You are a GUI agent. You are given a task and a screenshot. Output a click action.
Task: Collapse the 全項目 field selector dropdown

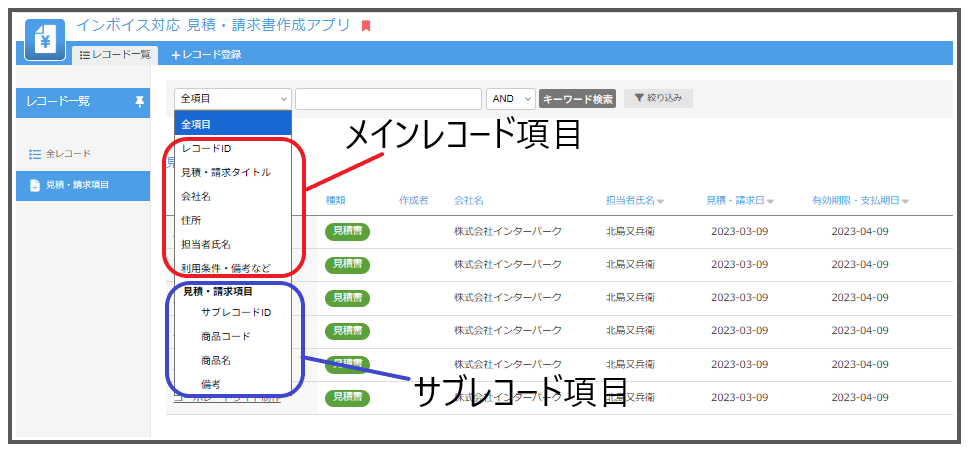233,99
